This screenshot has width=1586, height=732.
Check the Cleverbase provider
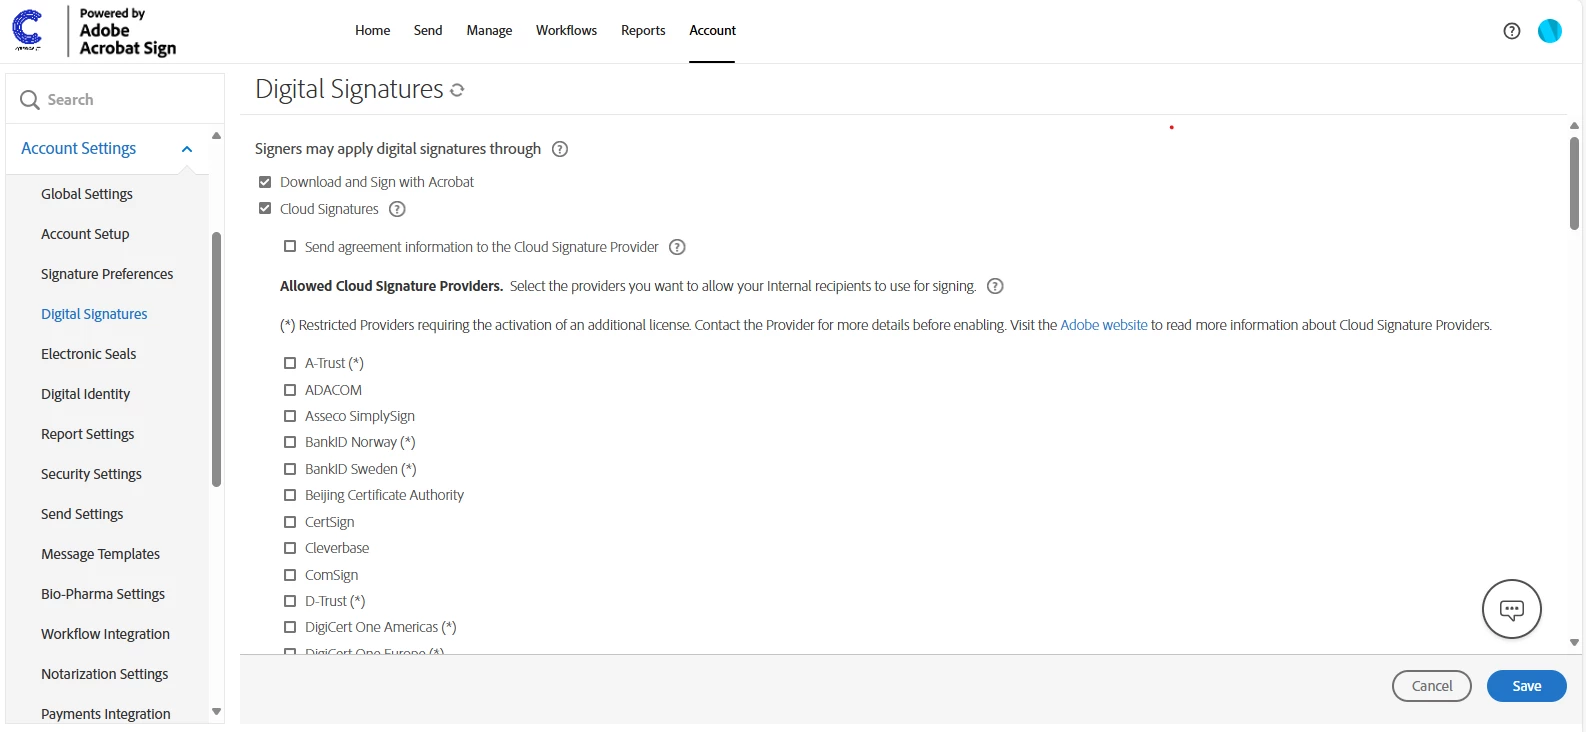[x=290, y=548]
